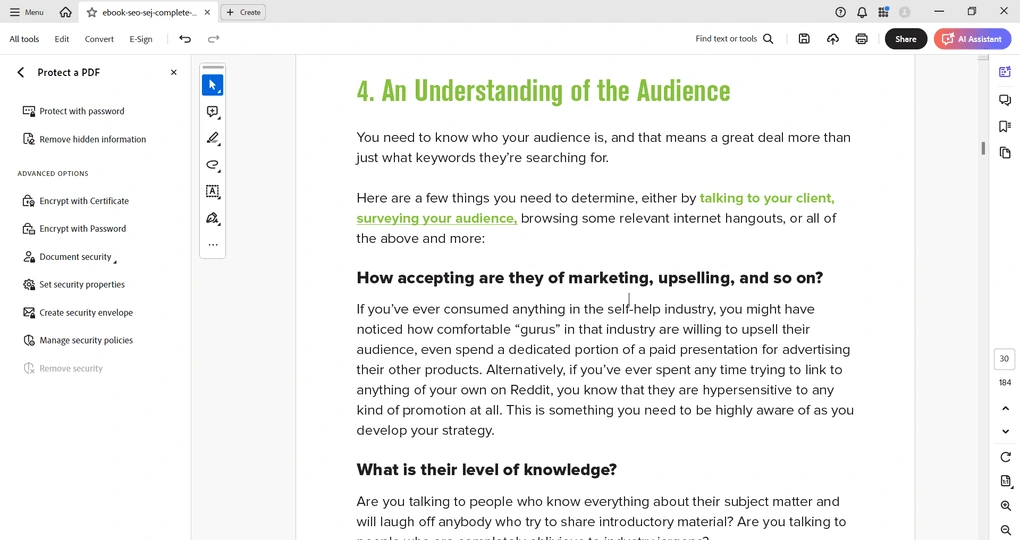Open the fill and sign tool
The image size is (1020, 540).
click(212, 218)
